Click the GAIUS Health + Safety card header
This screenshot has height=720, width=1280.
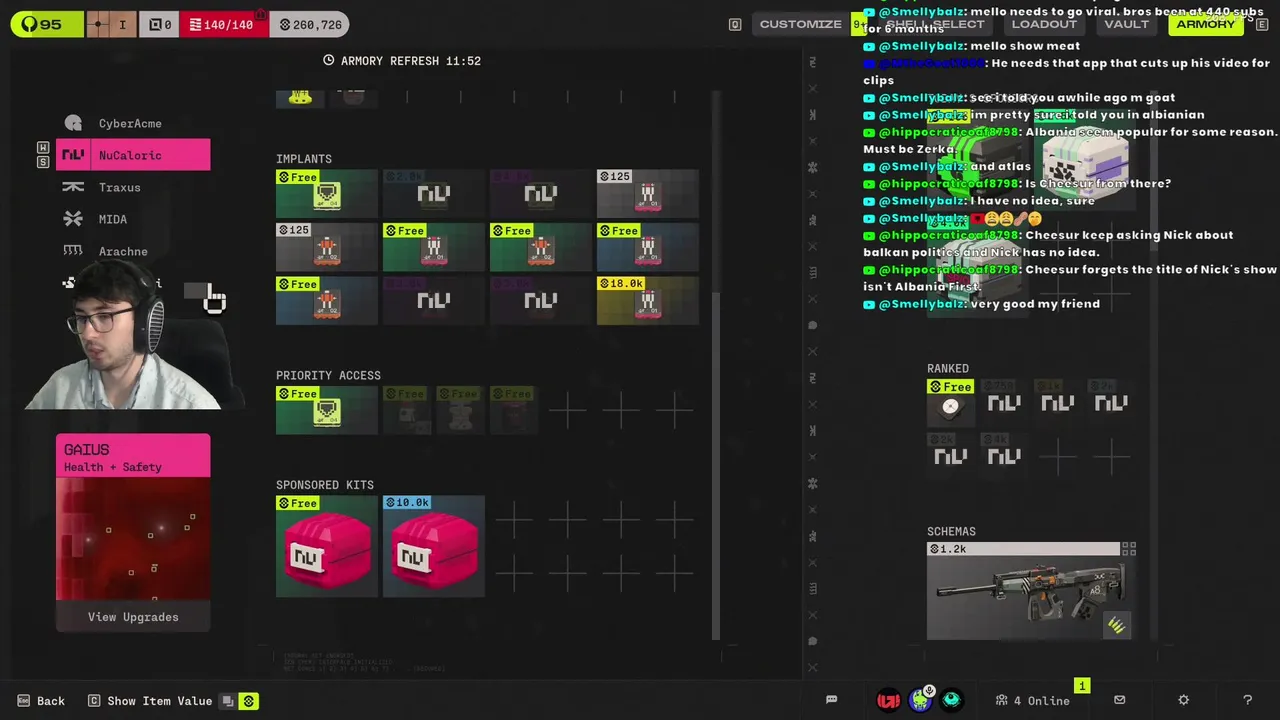pyautogui.click(x=133, y=457)
